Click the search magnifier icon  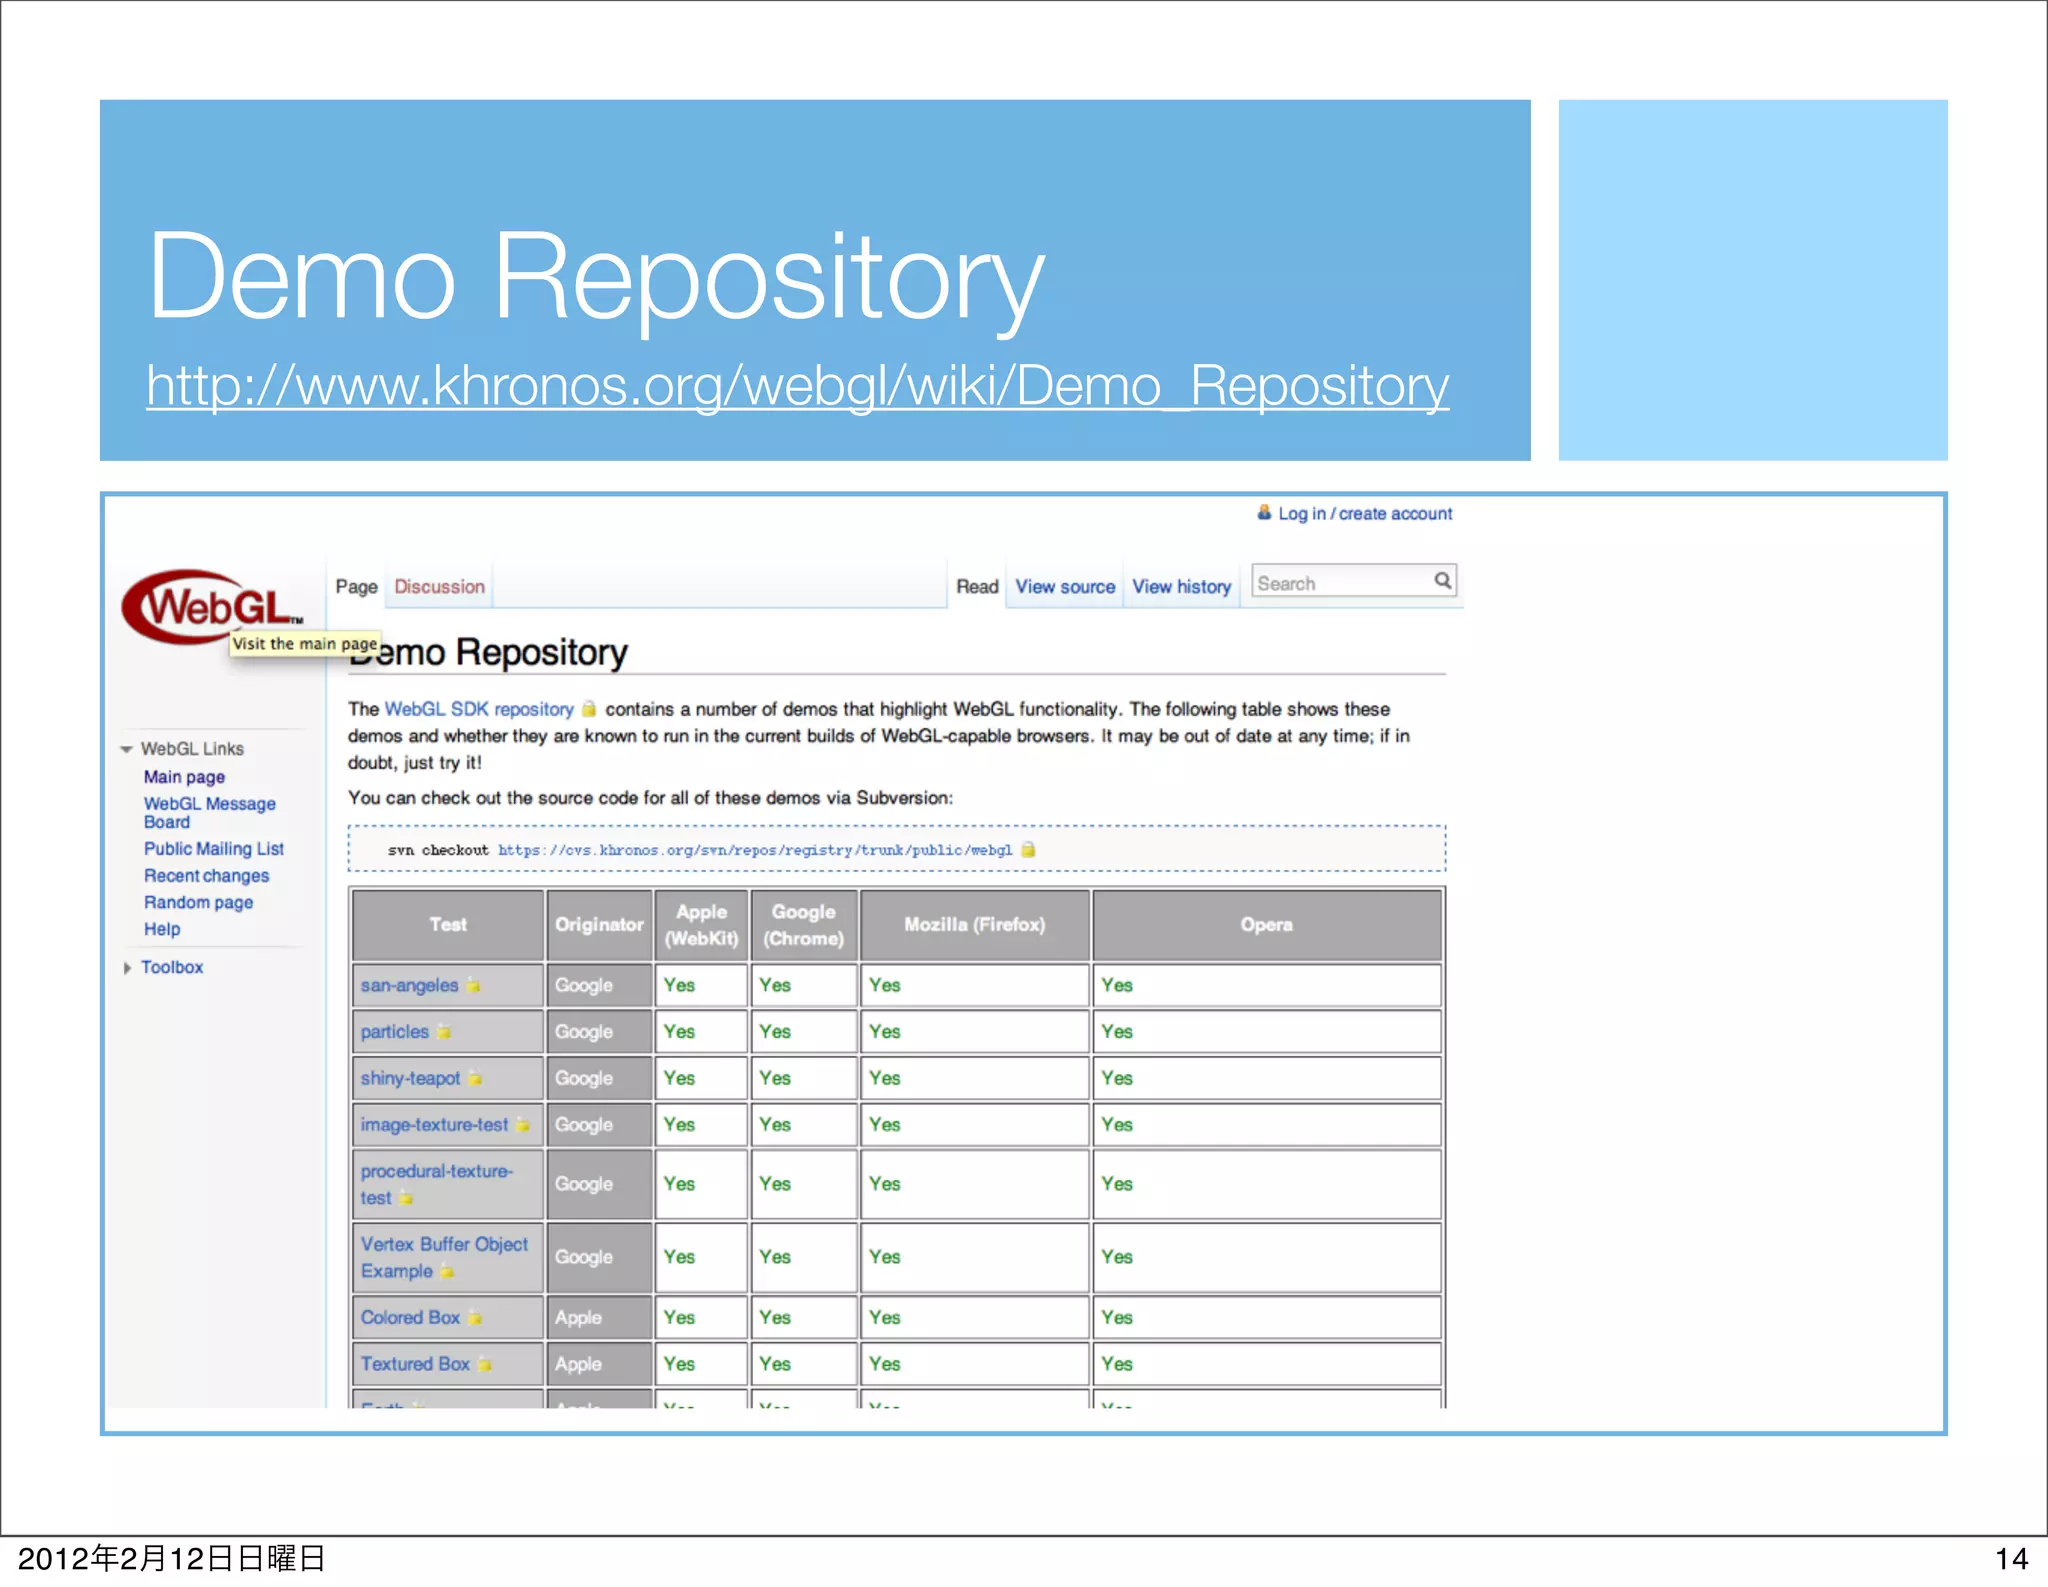(1442, 581)
